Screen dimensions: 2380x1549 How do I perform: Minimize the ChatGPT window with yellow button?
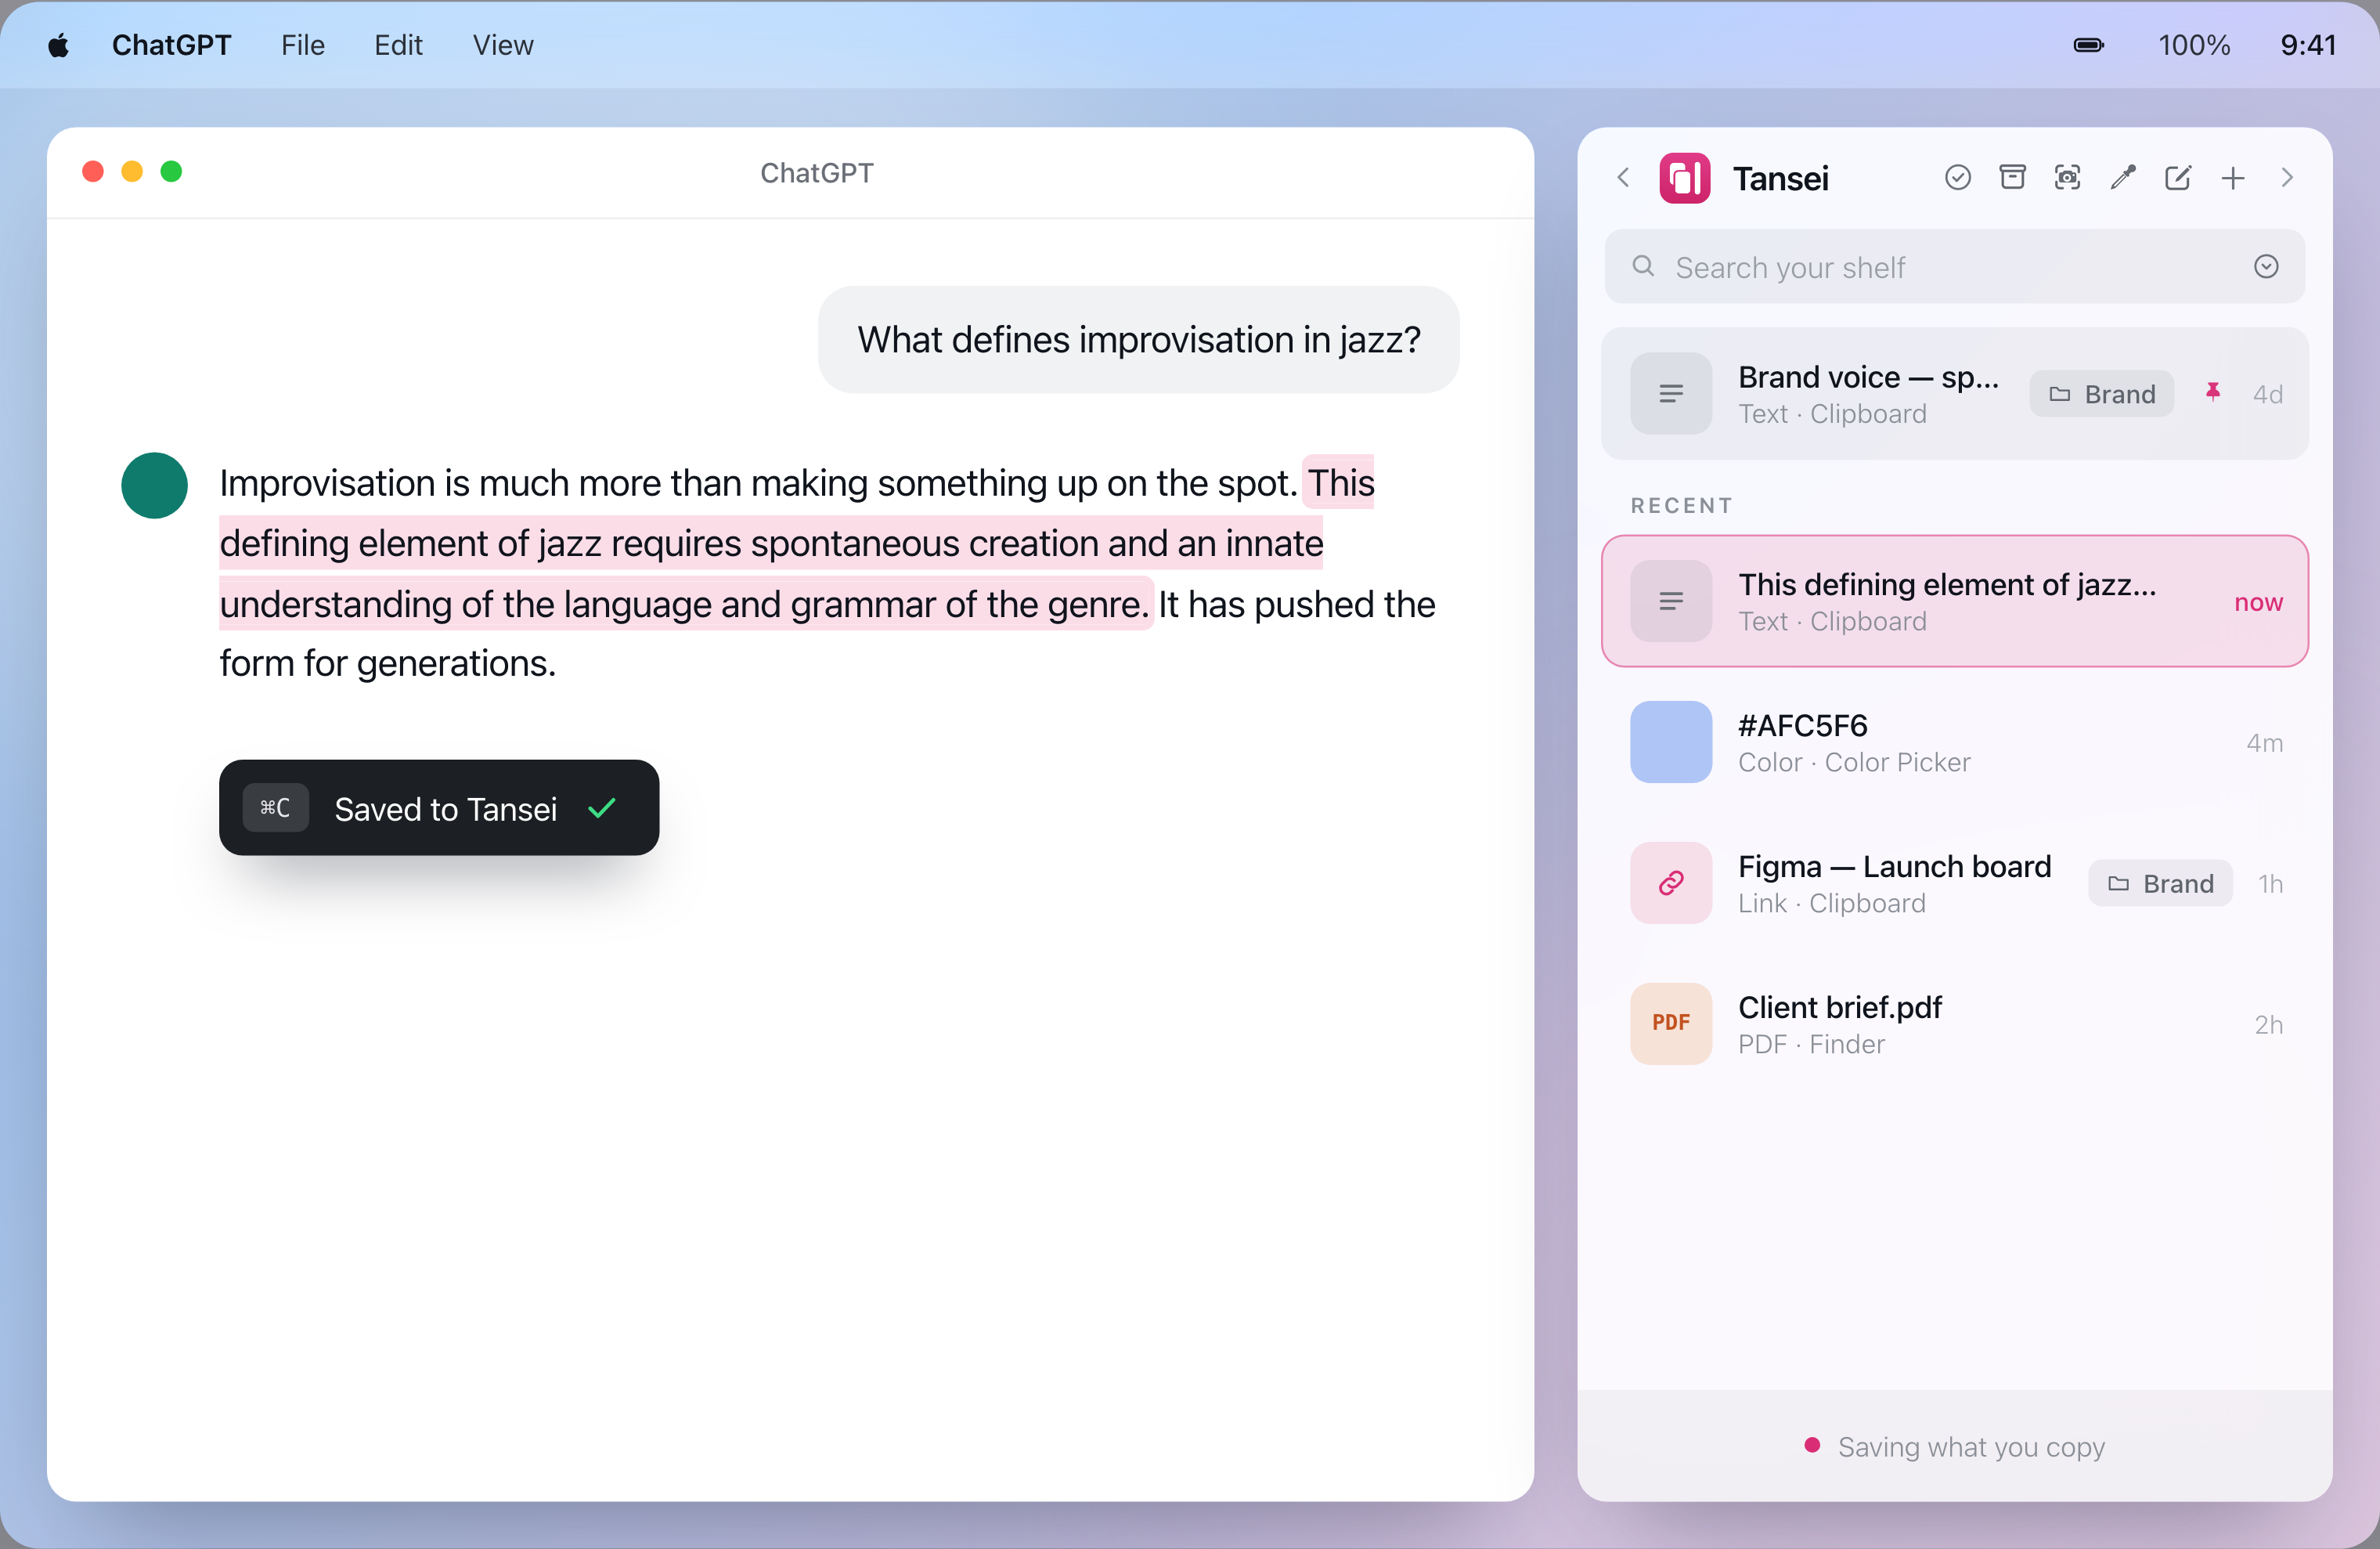pyautogui.click(x=132, y=172)
